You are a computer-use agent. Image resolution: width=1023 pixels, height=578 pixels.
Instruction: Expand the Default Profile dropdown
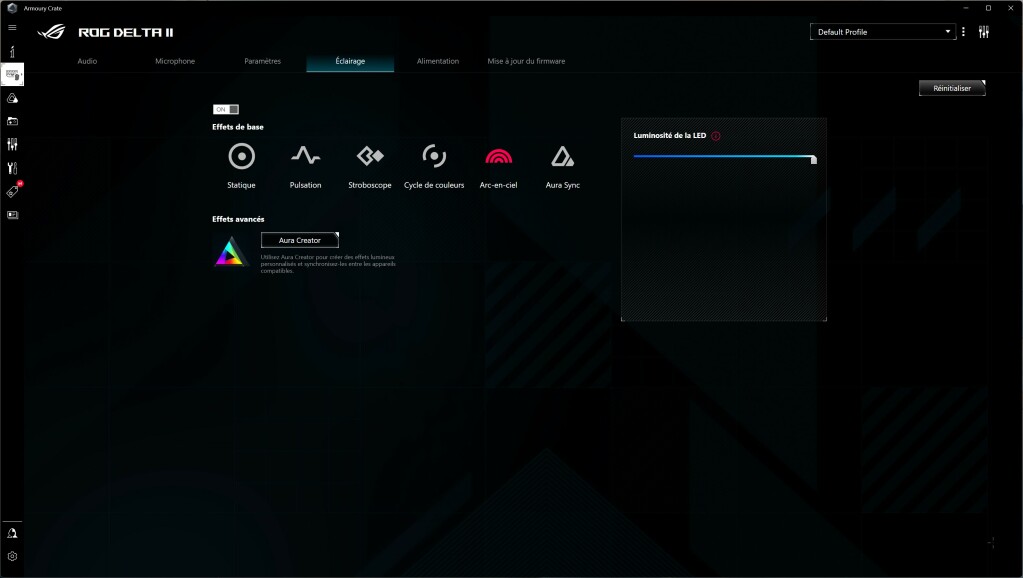pyautogui.click(x=883, y=32)
